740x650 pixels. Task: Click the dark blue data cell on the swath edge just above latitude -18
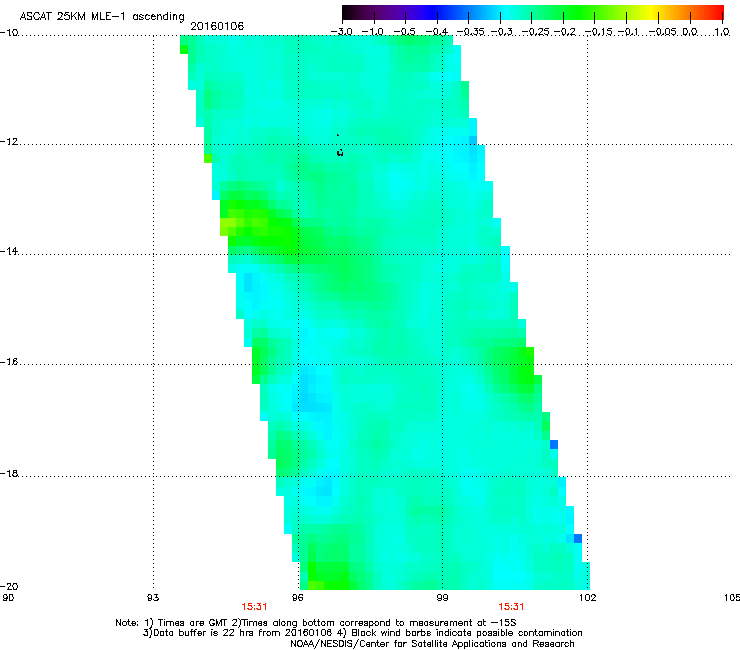554,444
